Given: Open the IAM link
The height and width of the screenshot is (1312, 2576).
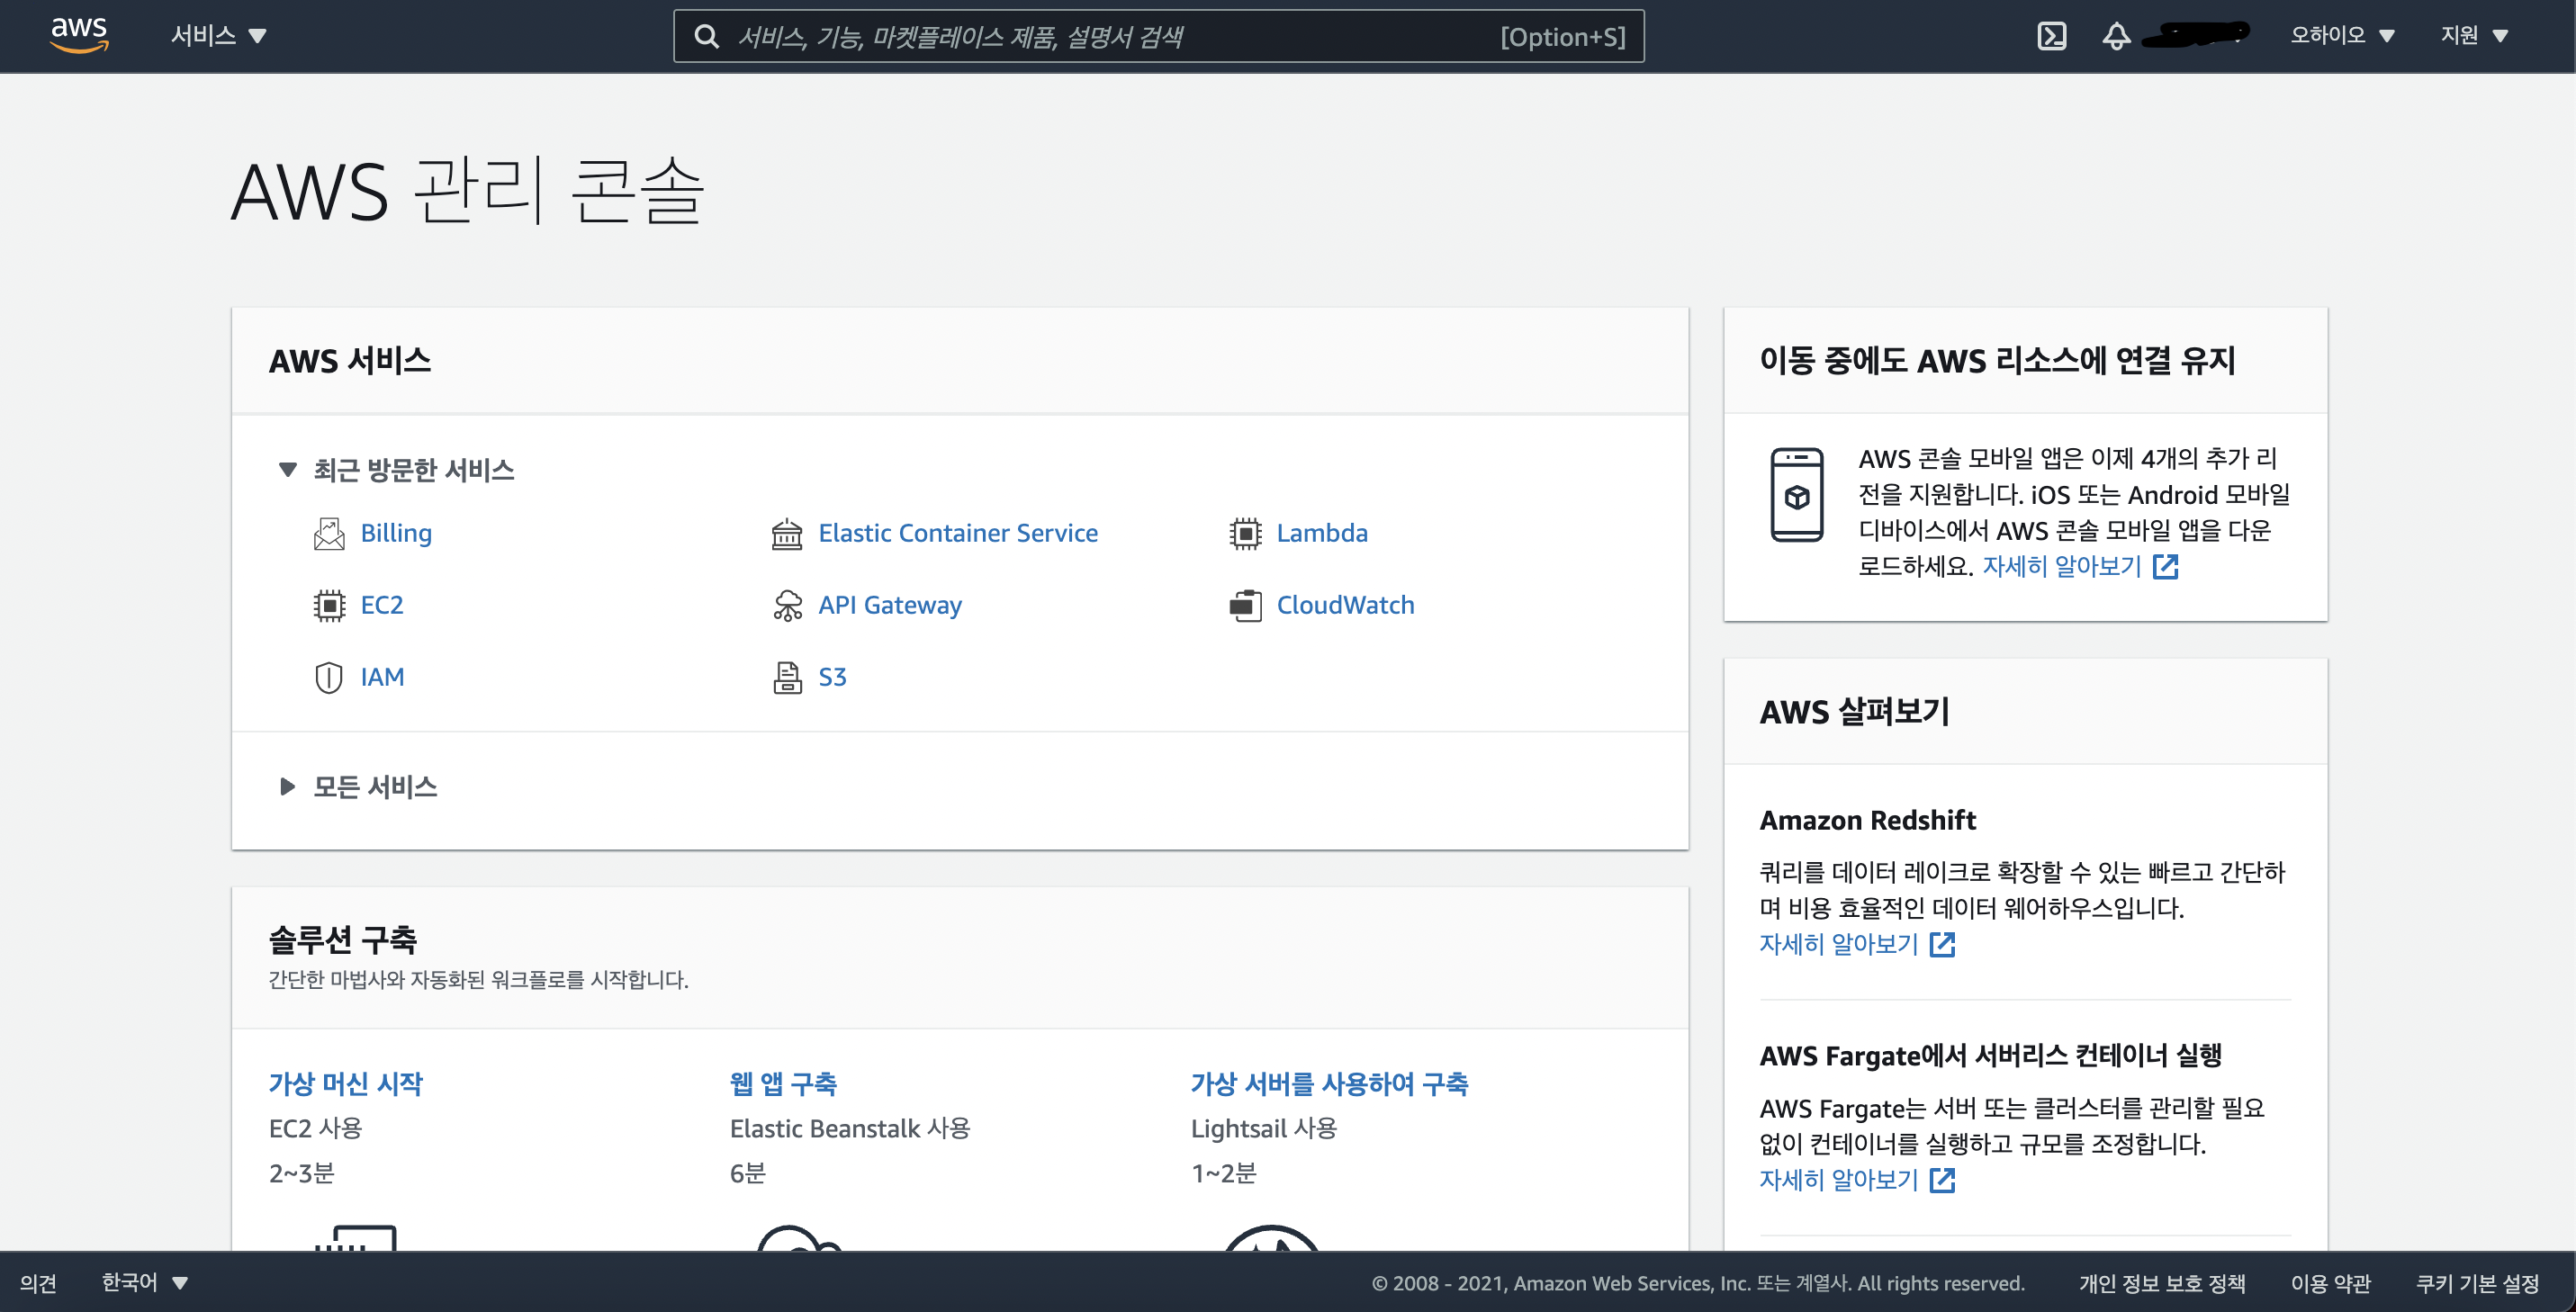Looking at the screenshot, I should click(x=382, y=678).
